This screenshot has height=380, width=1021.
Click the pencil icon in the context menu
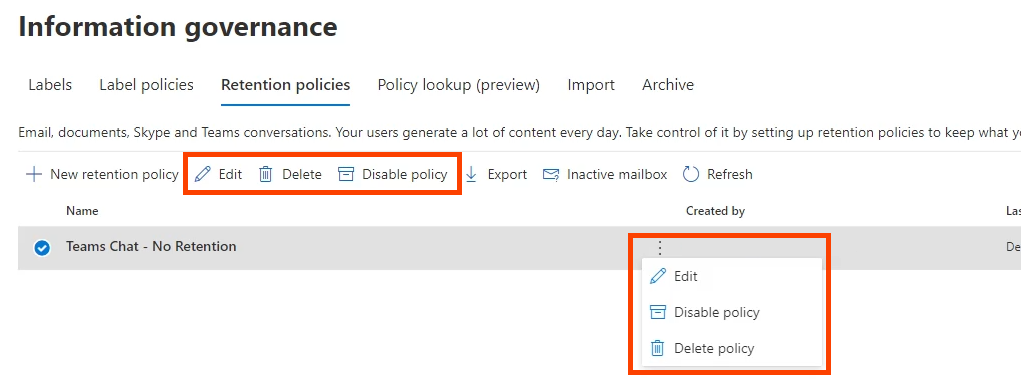658,276
